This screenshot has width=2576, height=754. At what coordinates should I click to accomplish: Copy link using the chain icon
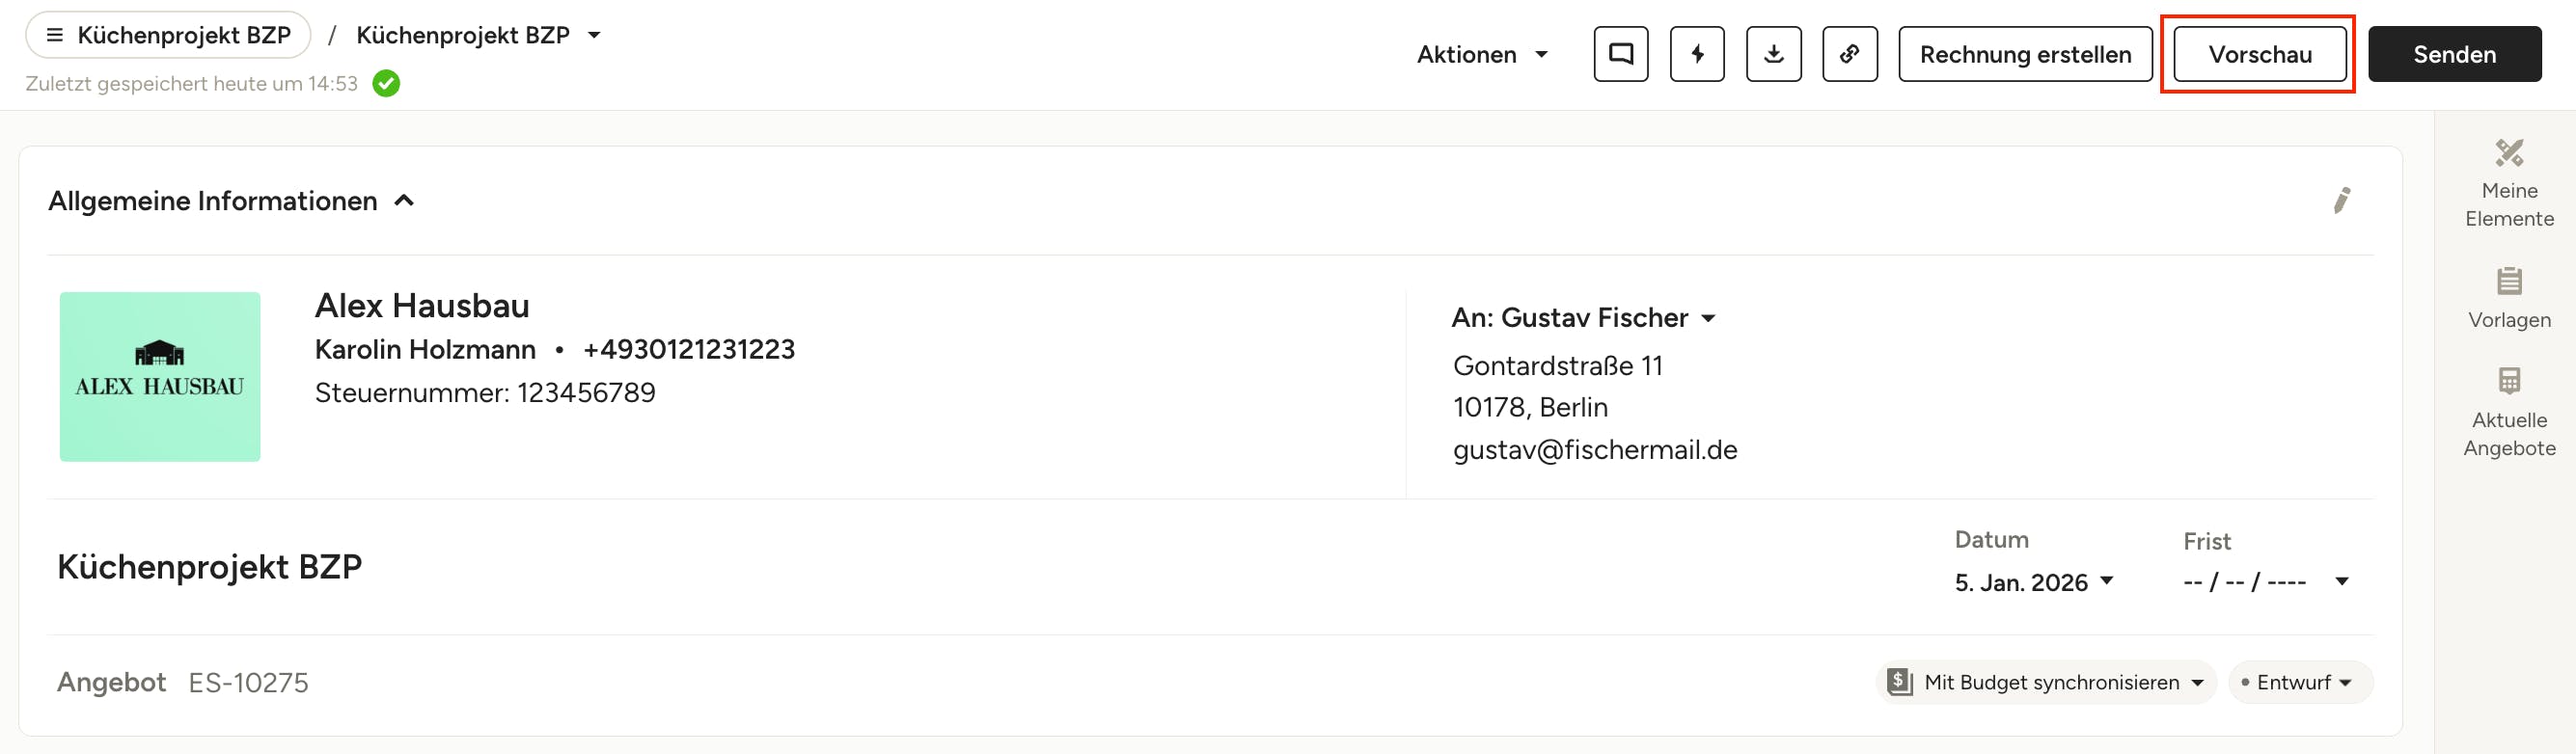1849,54
